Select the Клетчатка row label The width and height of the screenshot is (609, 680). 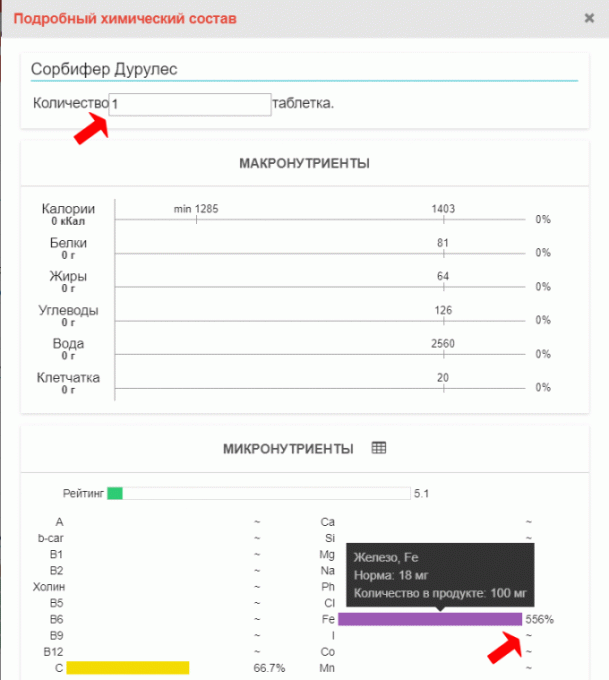69,378
